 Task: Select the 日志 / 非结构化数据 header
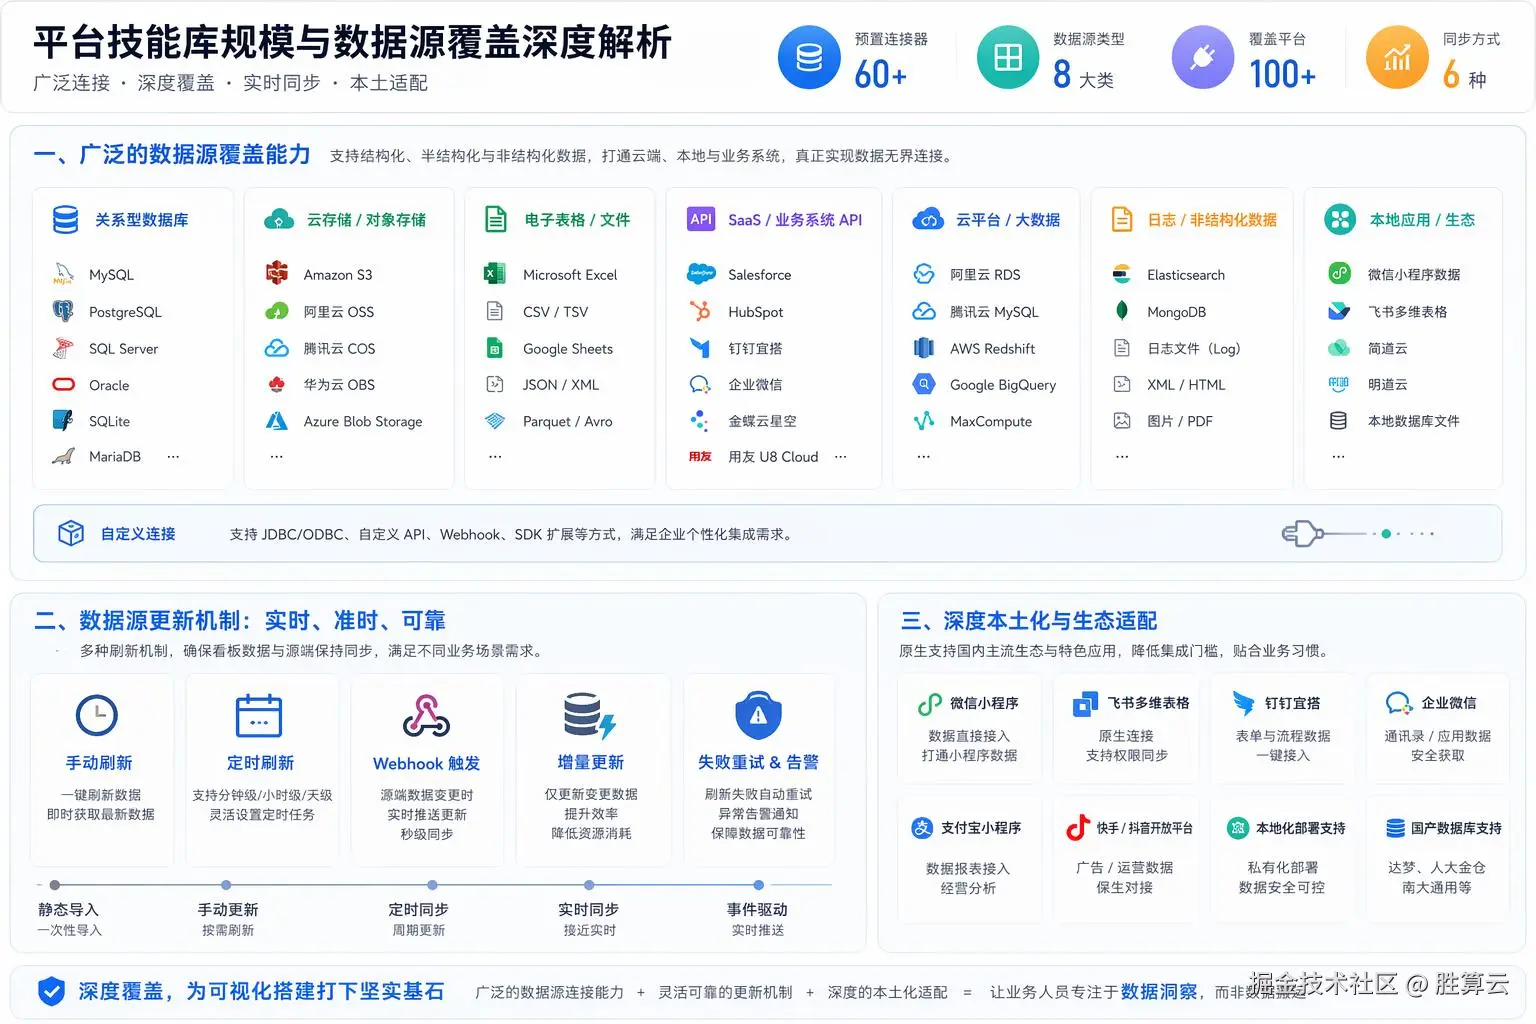click(x=1212, y=220)
